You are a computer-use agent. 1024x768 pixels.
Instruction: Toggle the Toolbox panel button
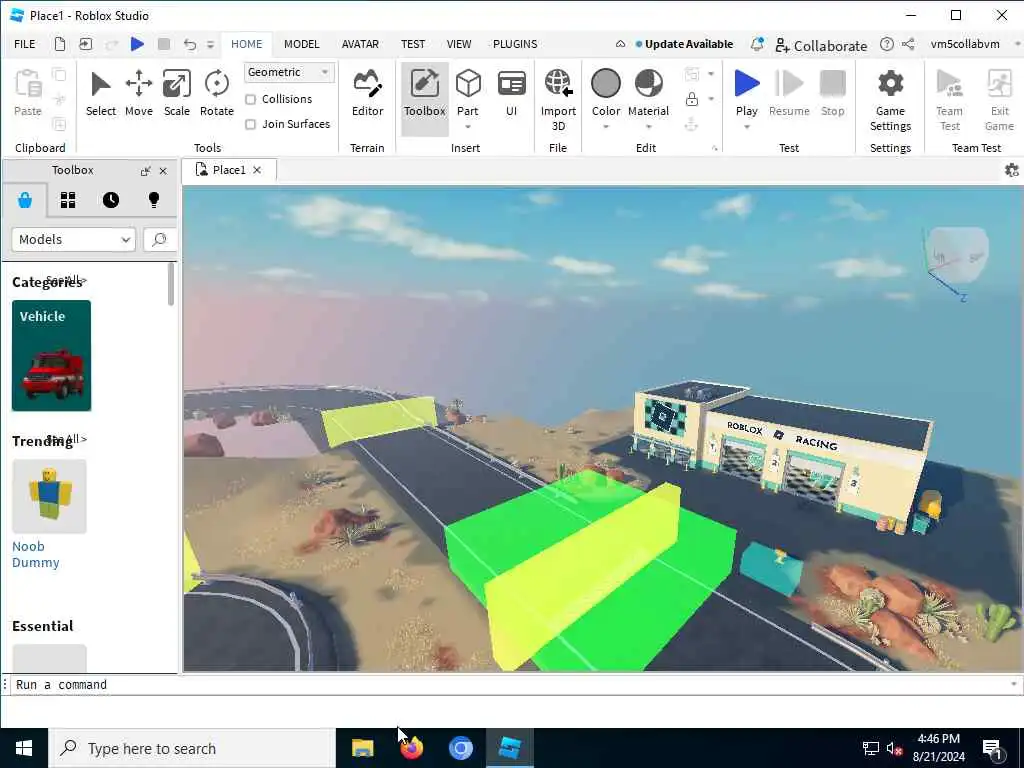(x=424, y=98)
